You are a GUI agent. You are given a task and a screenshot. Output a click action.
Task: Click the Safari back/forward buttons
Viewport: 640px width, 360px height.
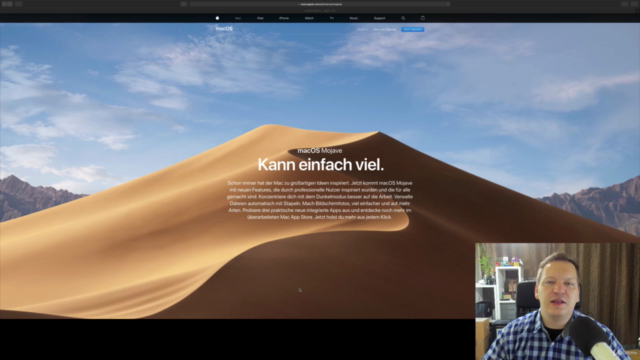coord(7,4)
